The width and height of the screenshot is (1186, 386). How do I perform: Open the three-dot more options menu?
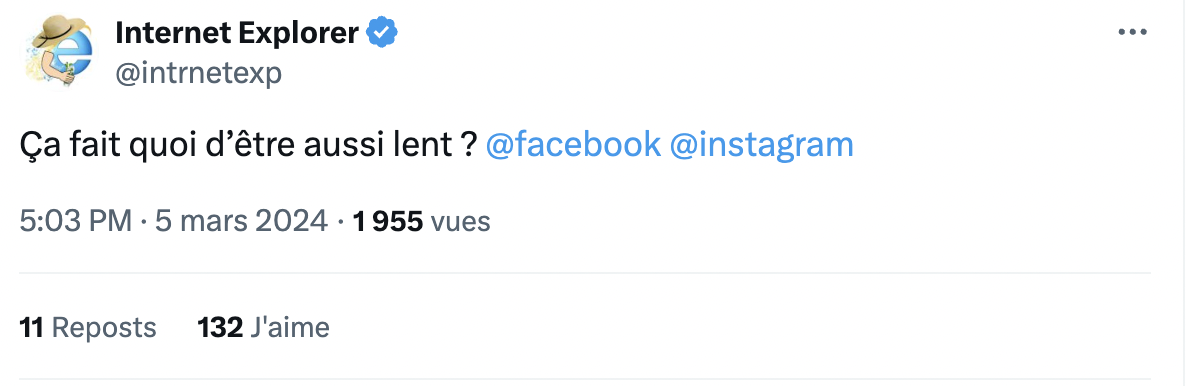(1132, 33)
